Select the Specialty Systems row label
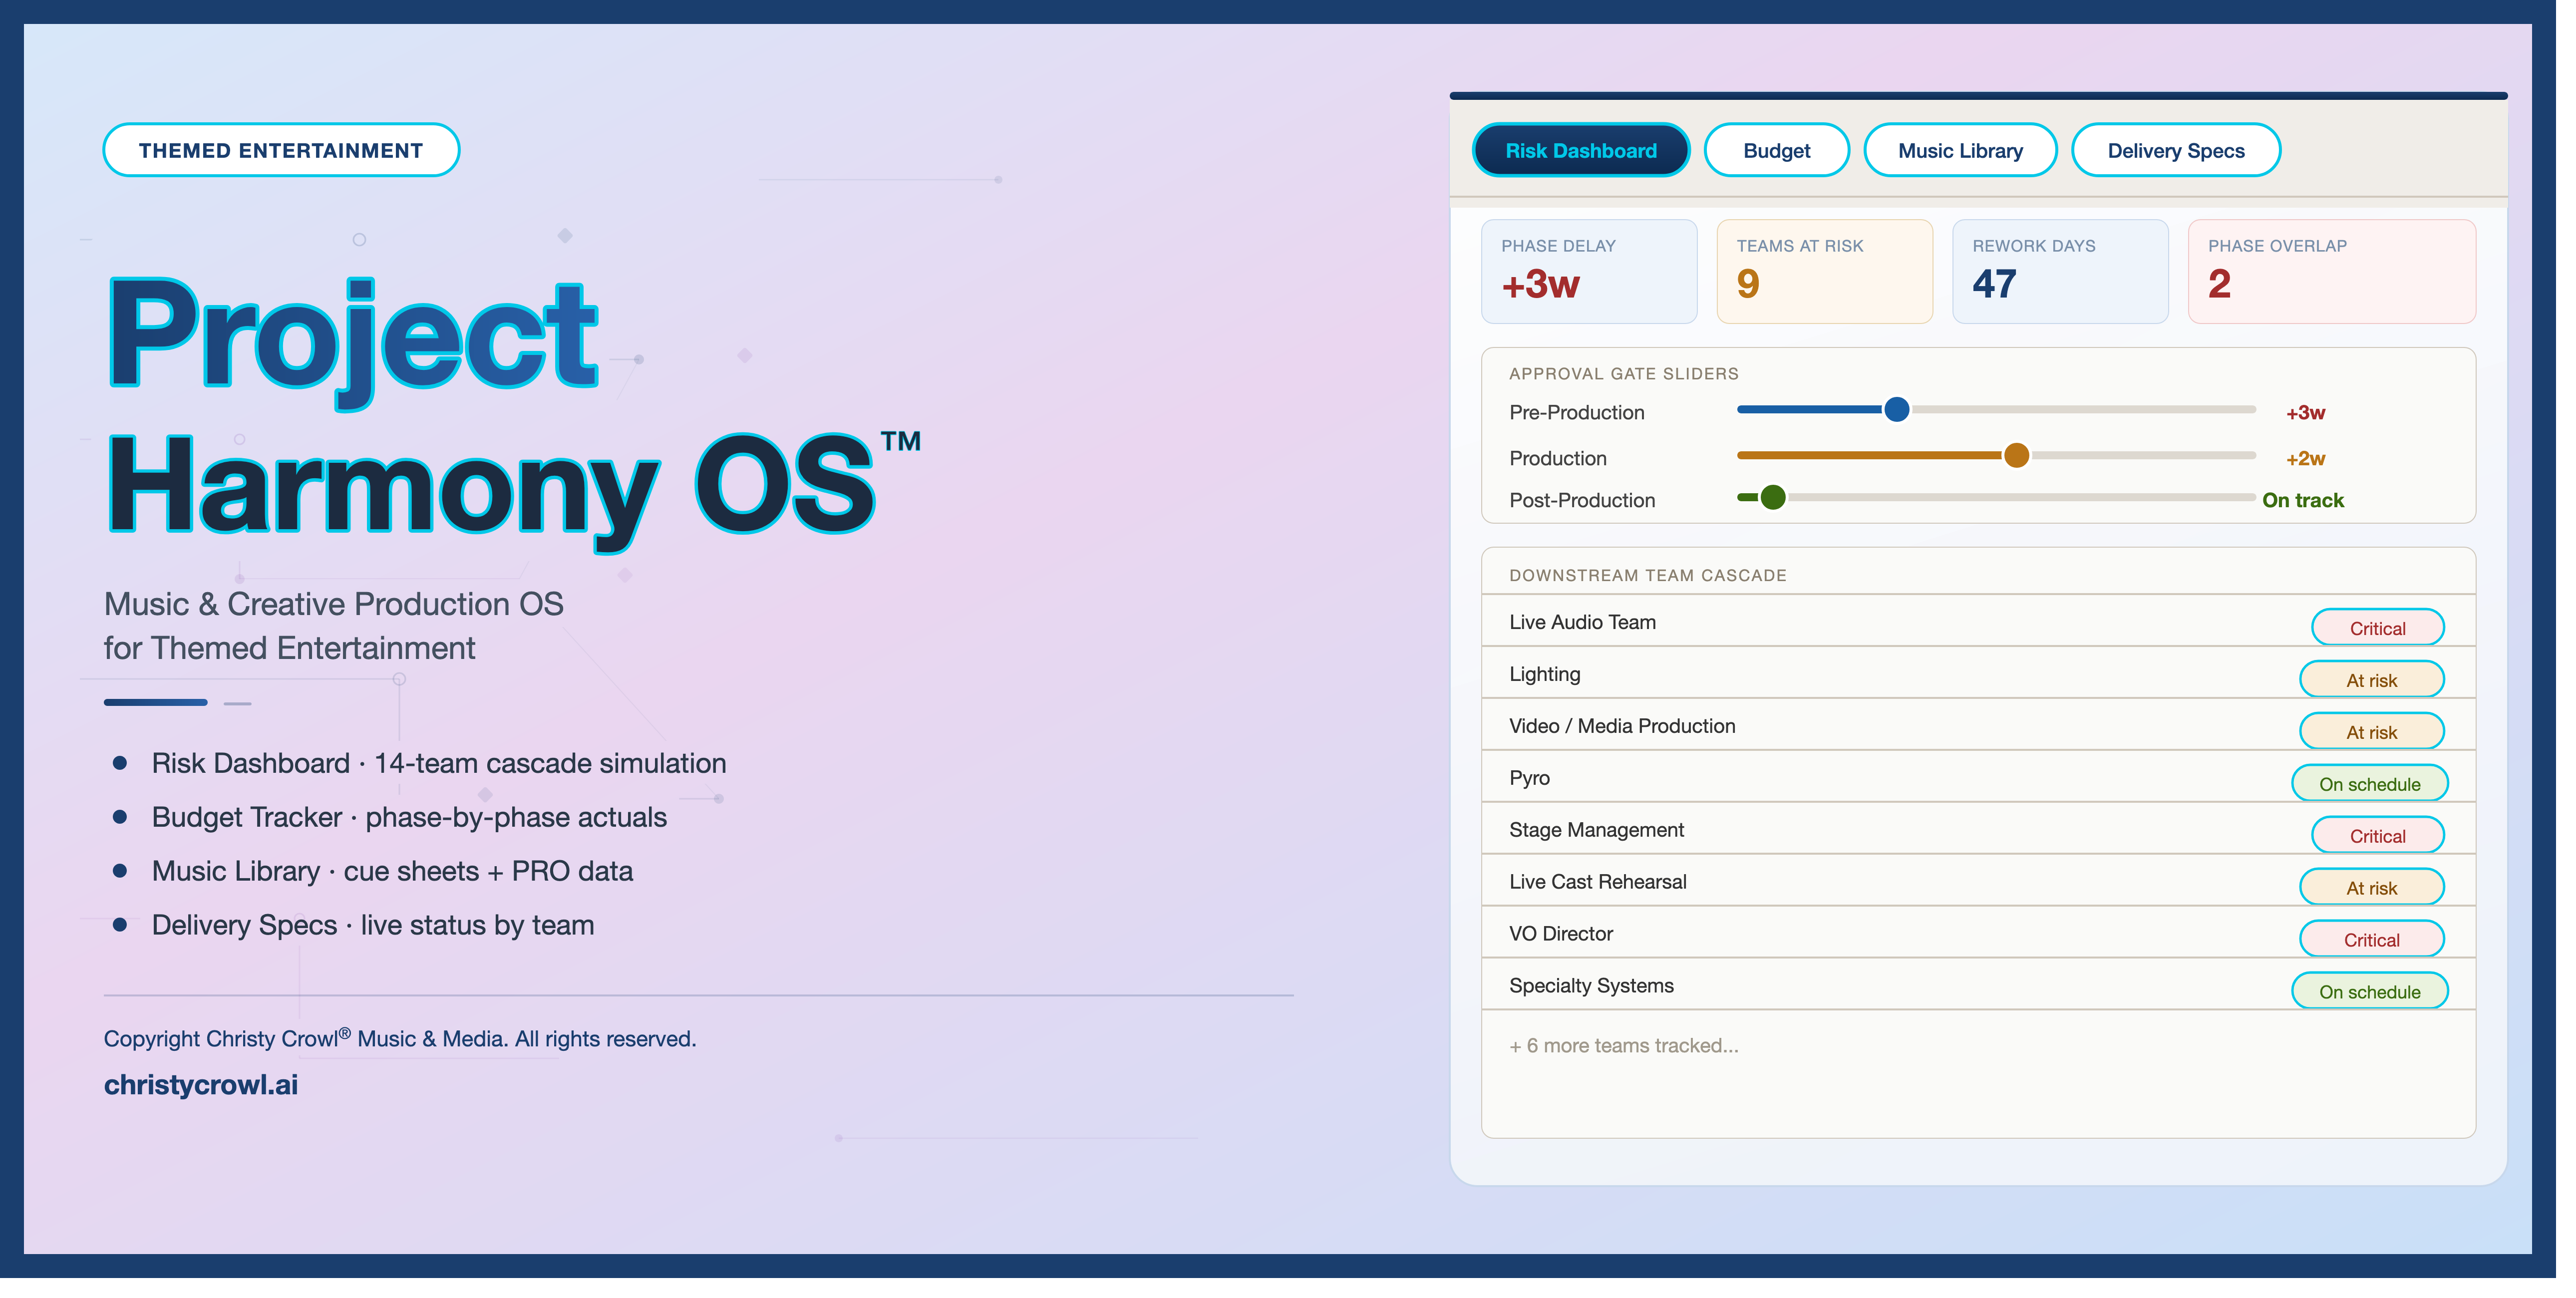 (x=1591, y=986)
